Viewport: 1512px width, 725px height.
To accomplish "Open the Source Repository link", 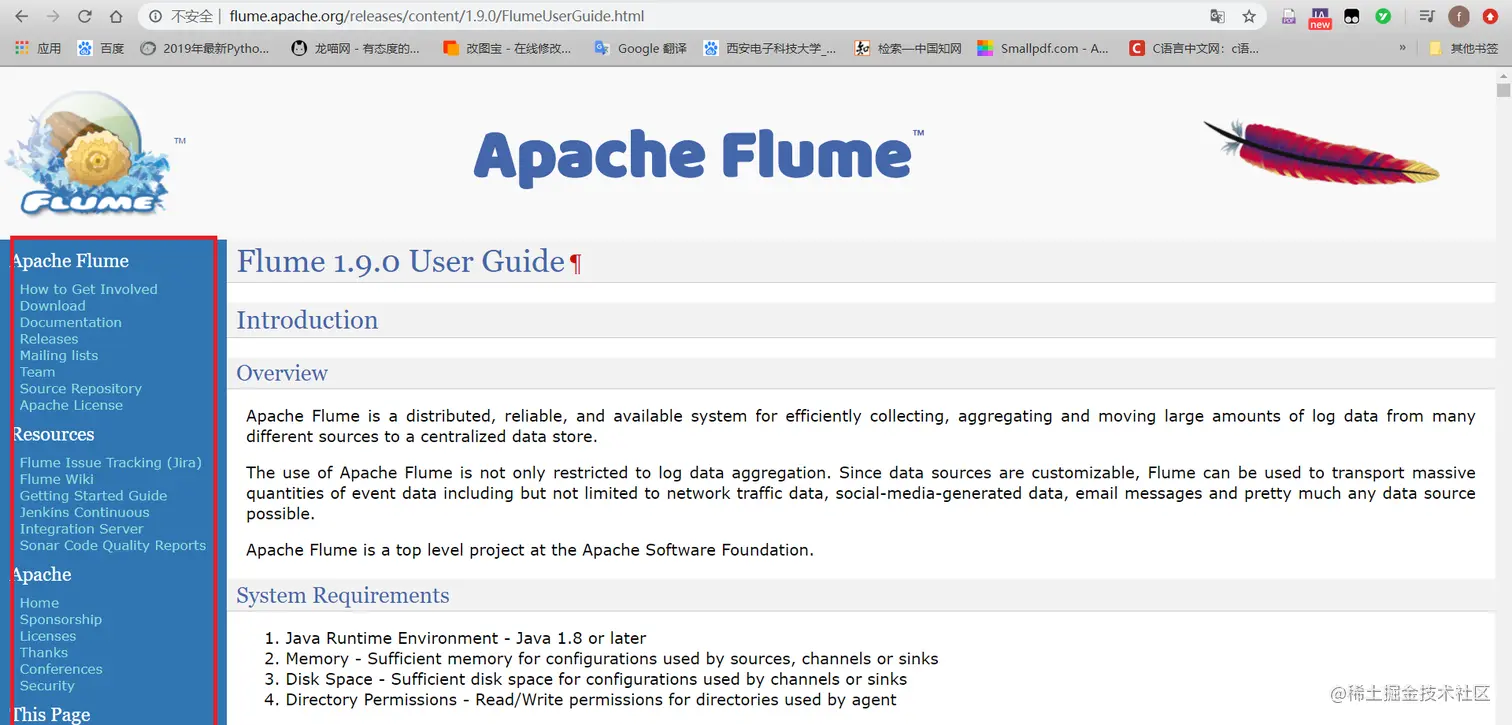I will (x=81, y=388).
